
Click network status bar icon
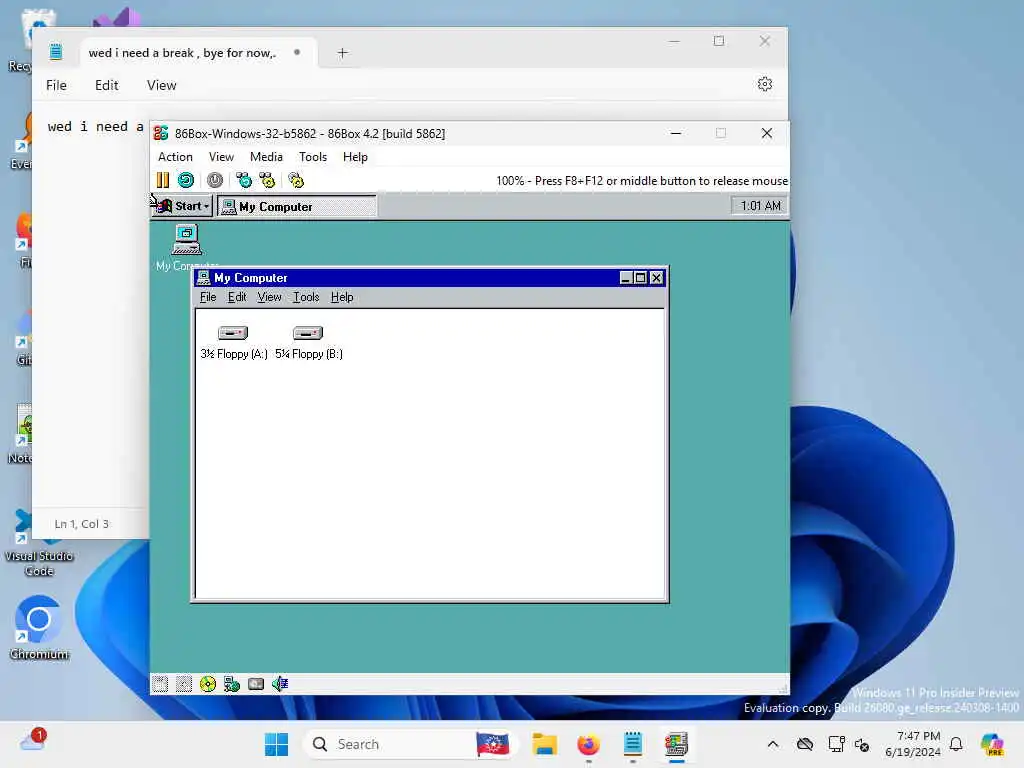pos(232,684)
